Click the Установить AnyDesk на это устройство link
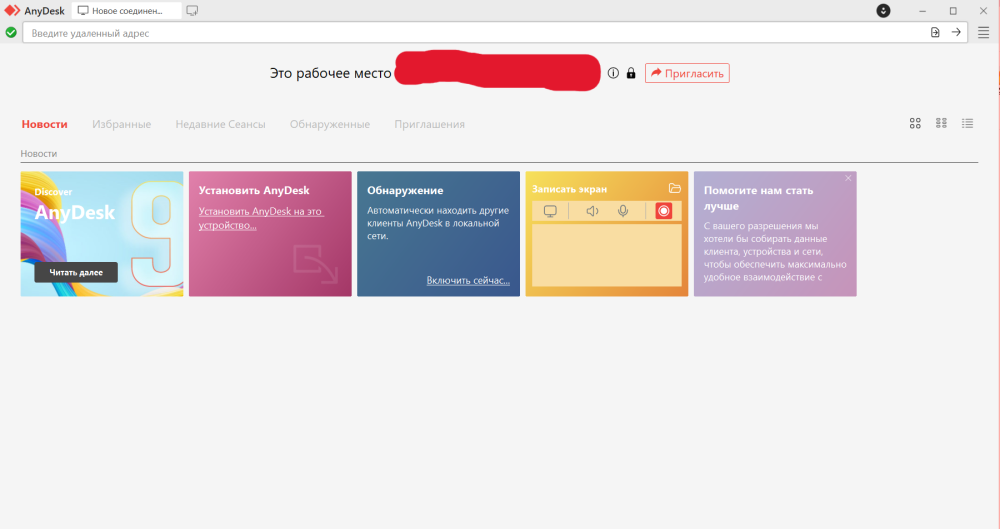 [x=261, y=218]
